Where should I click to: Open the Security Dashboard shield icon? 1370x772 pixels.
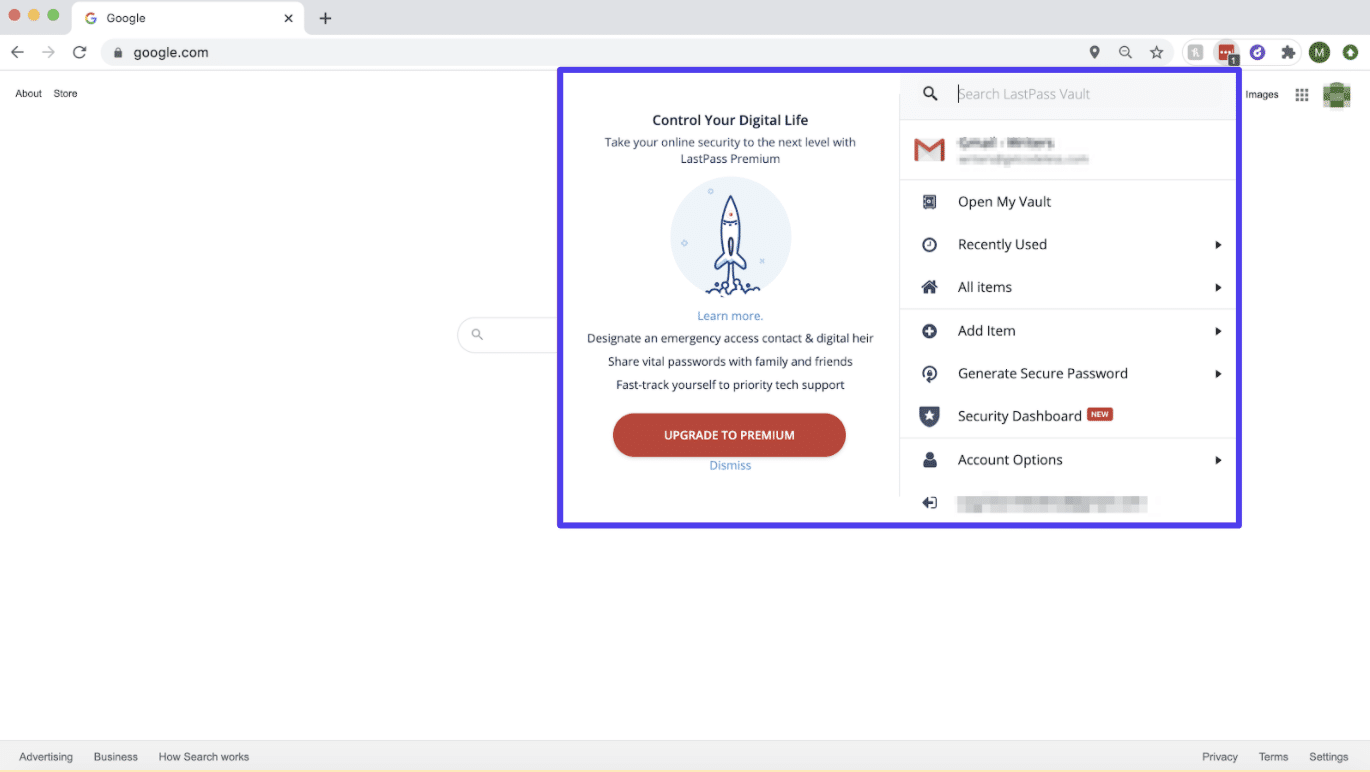click(929, 416)
